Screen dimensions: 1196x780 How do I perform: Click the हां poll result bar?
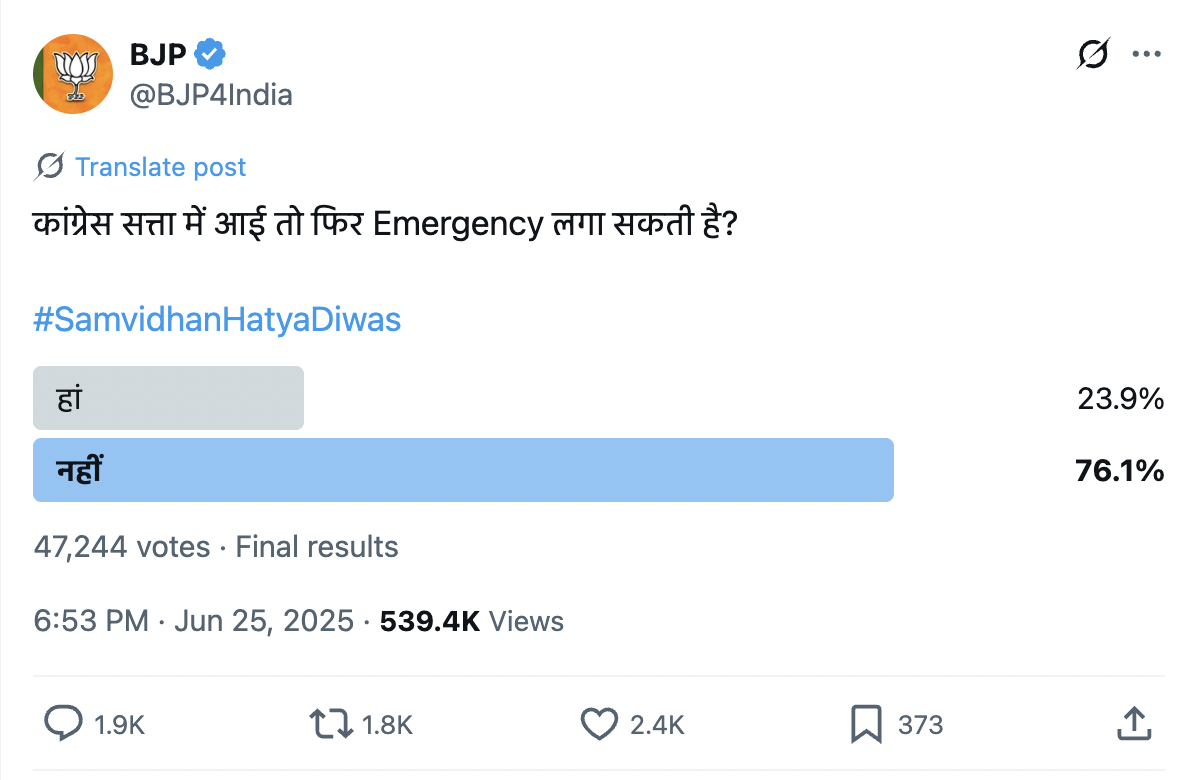(168, 398)
